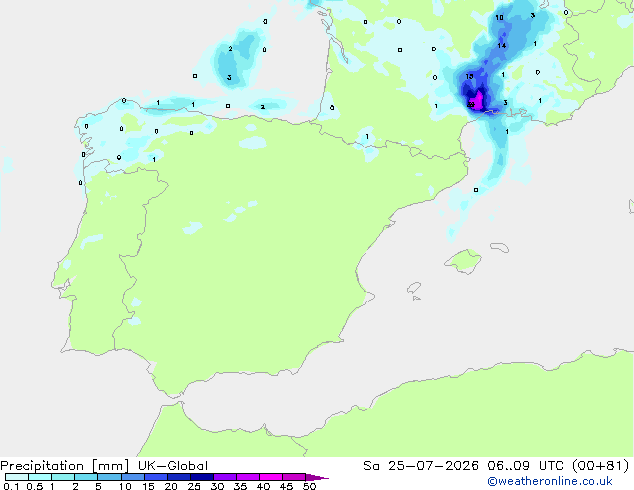
Task: Click the 1–2 mm legend color swatch
Action: pyautogui.click(x=63, y=477)
